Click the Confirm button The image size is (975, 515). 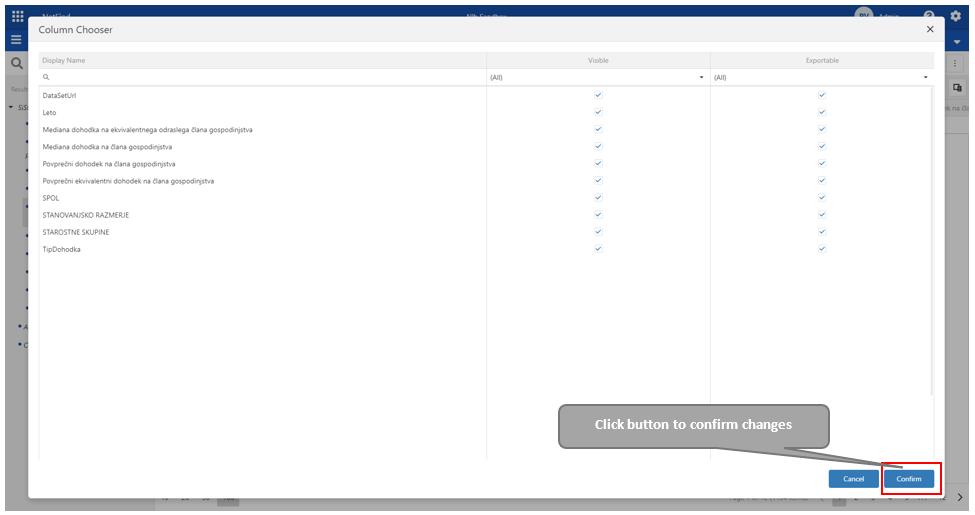pos(909,479)
